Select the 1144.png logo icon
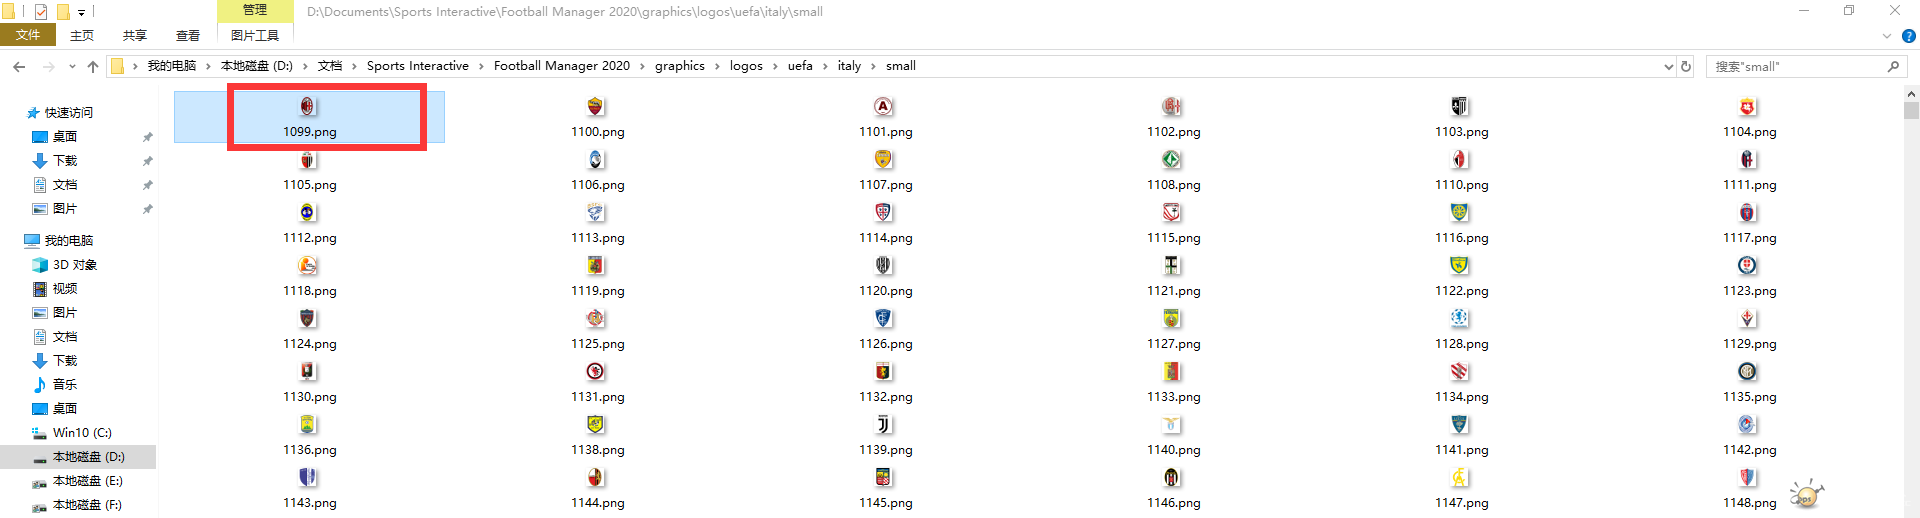Screen dimensions: 1920x518 point(596,477)
